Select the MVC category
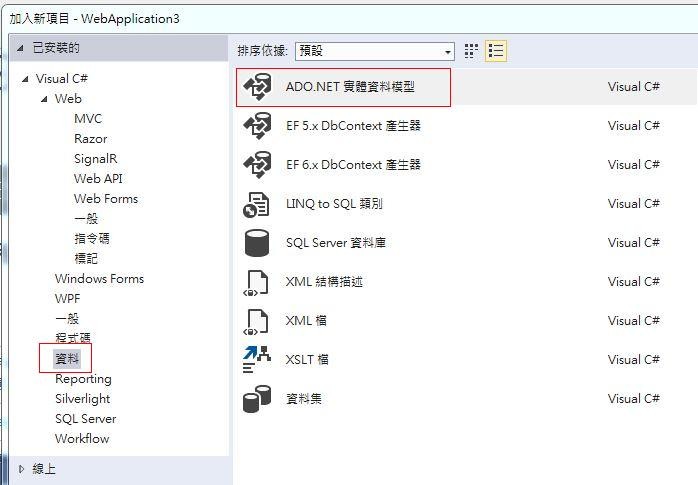 (x=88, y=119)
